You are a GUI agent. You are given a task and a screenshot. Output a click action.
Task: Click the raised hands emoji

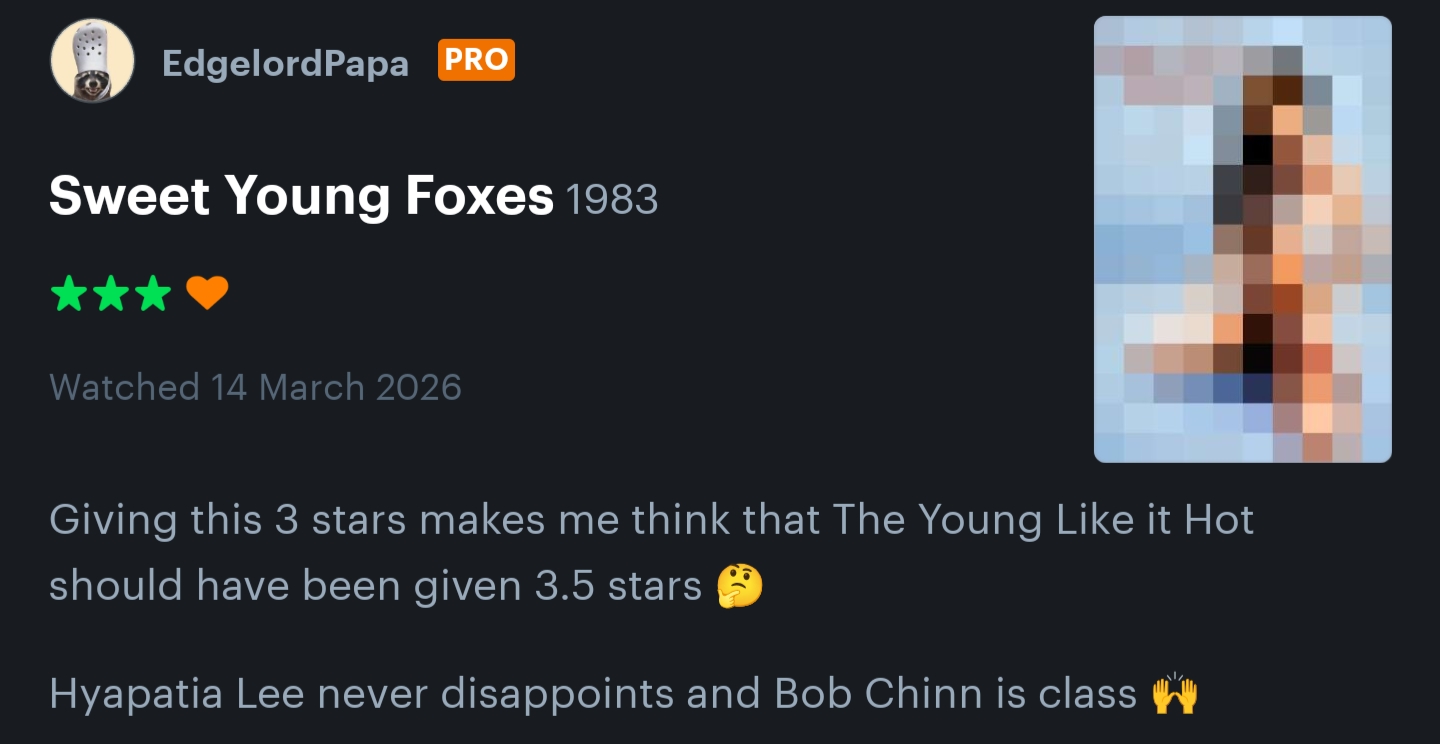(x=1175, y=693)
